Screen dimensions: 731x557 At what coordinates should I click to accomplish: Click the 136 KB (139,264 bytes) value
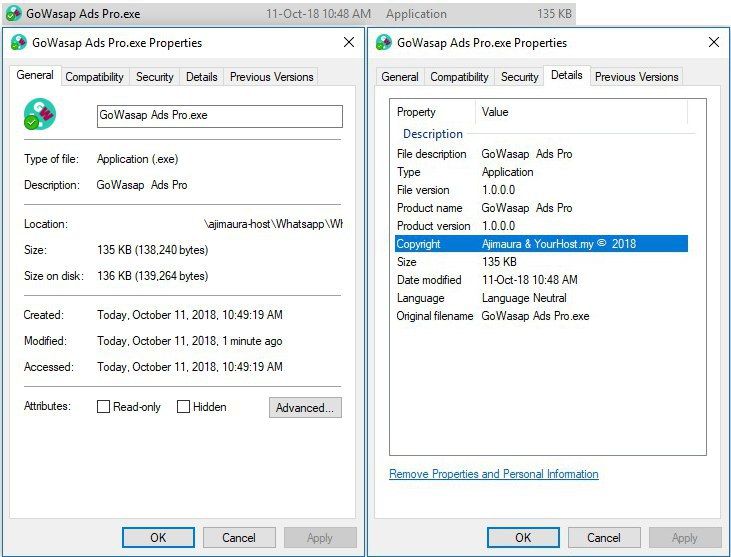click(x=152, y=276)
